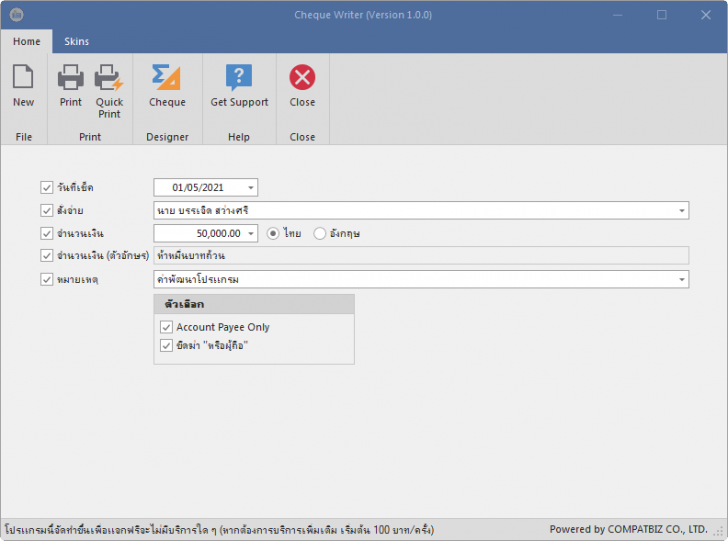728x541 pixels.
Task: Toggle the หมายเหตุ checkbox
Action: [46, 280]
